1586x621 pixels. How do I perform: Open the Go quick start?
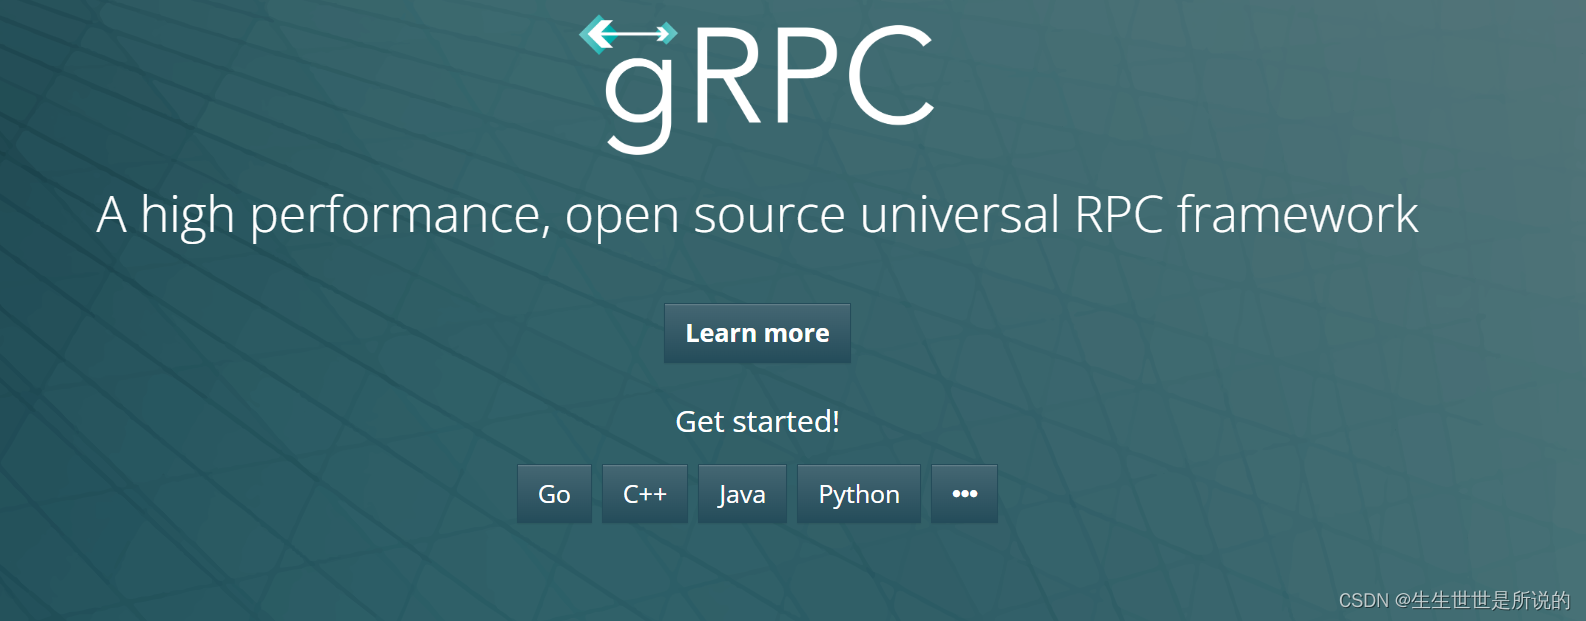554,494
